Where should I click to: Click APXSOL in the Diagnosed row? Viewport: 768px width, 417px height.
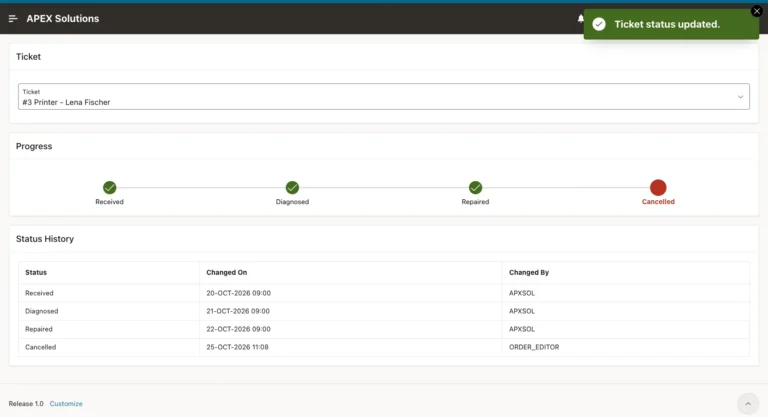coord(522,311)
